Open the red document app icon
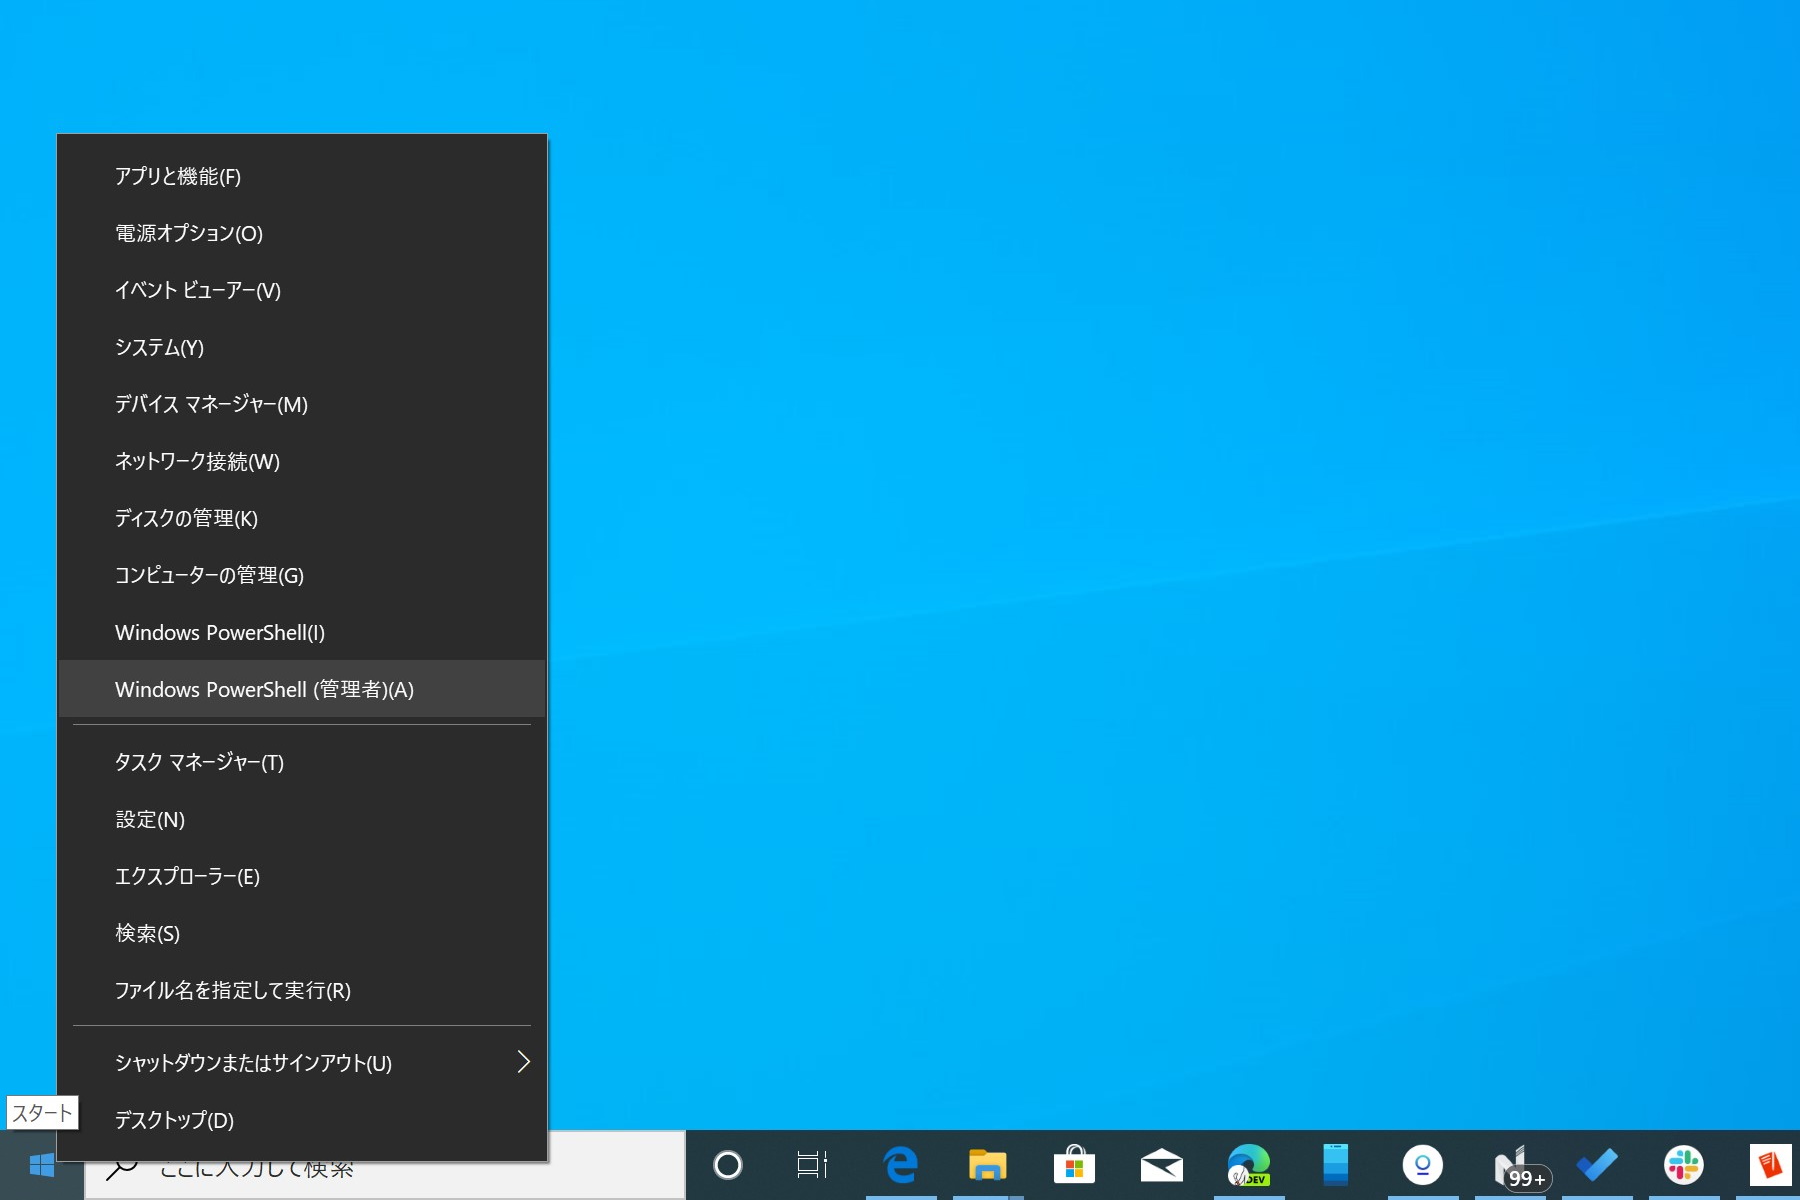Screen dimensions: 1800x1200 tap(1770, 1165)
